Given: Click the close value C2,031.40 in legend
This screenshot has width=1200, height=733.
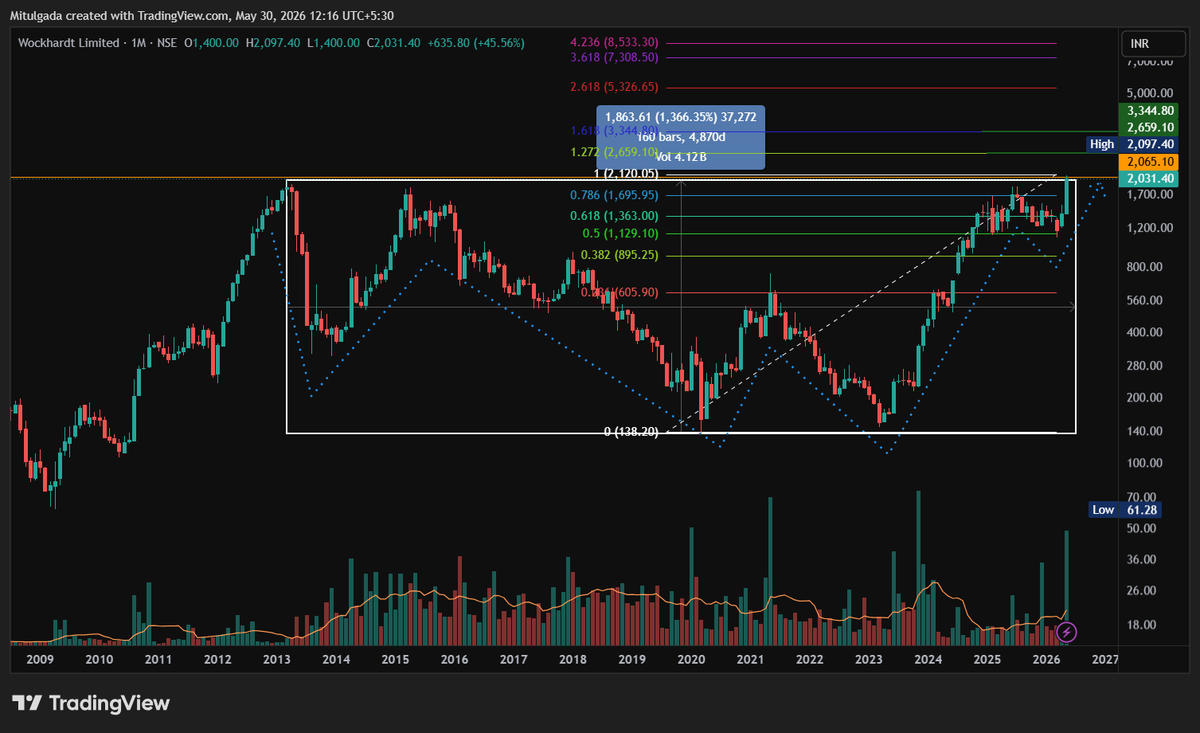Looking at the screenshot, I should 395,42.
